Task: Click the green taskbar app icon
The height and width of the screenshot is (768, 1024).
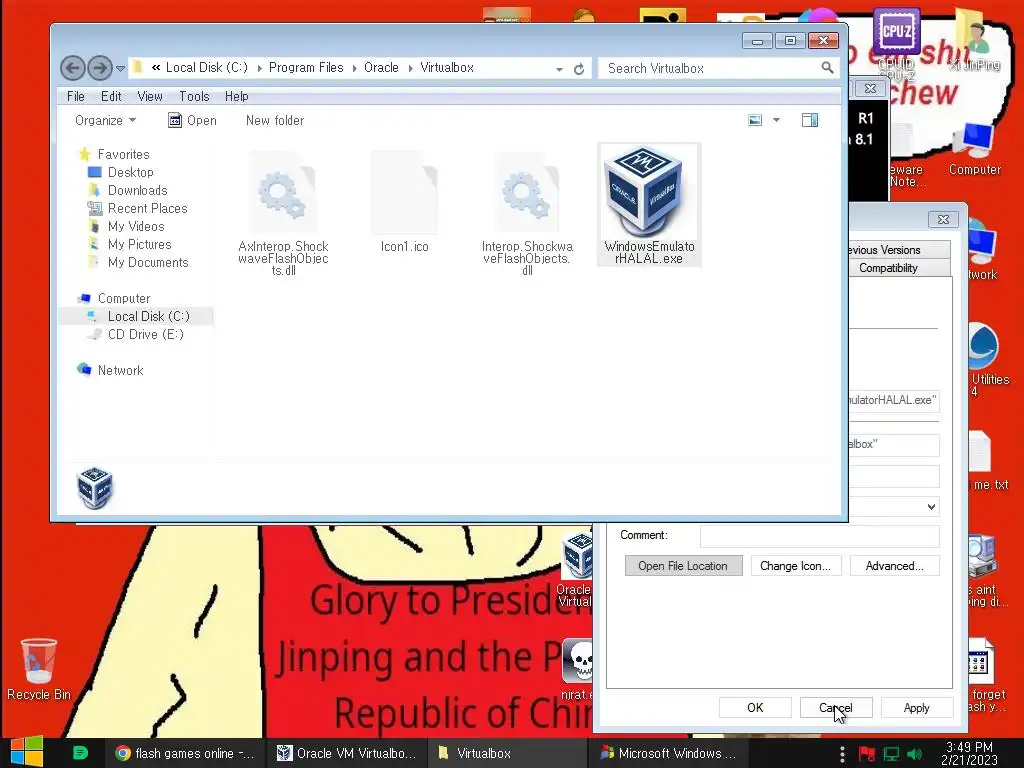Action: click(x=80, y=753)
